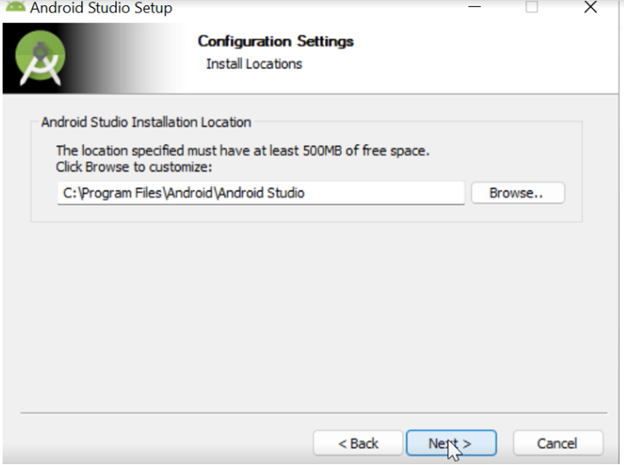Image resolution: width=624 pixels, height=465 pixels.
Task: Click the Configuration Settings heading
Action: [275, 41]
